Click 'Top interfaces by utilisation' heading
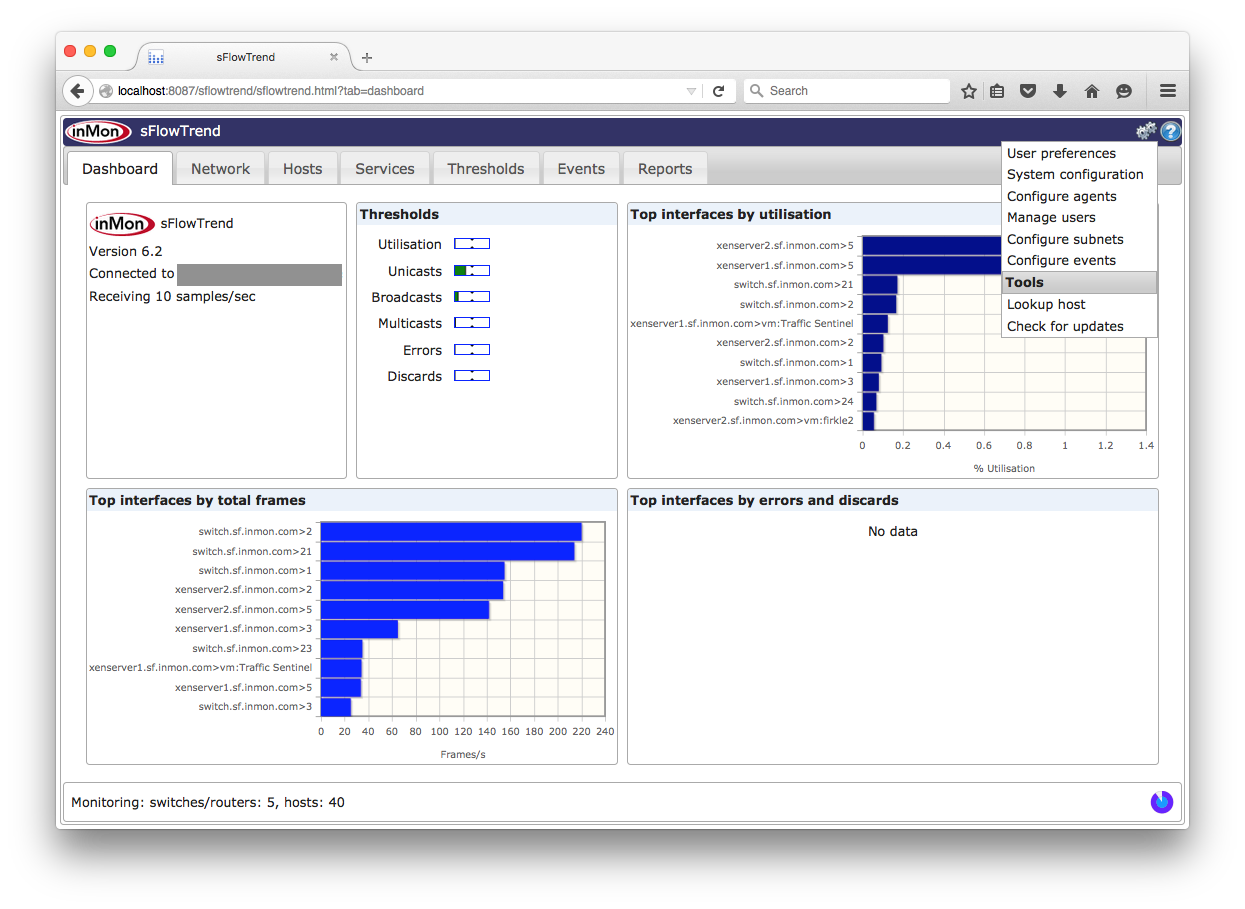 tap(730, 214)
